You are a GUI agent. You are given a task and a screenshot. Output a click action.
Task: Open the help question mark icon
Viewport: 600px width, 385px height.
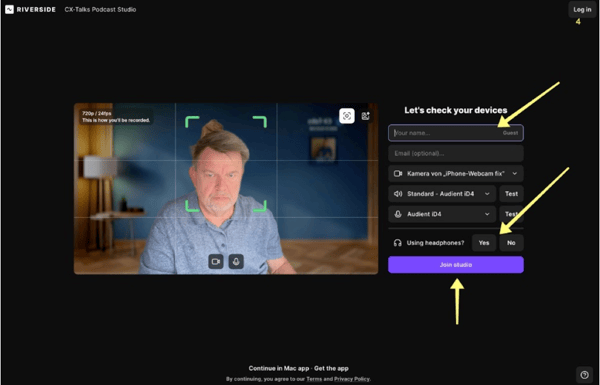tap(584, 375)
